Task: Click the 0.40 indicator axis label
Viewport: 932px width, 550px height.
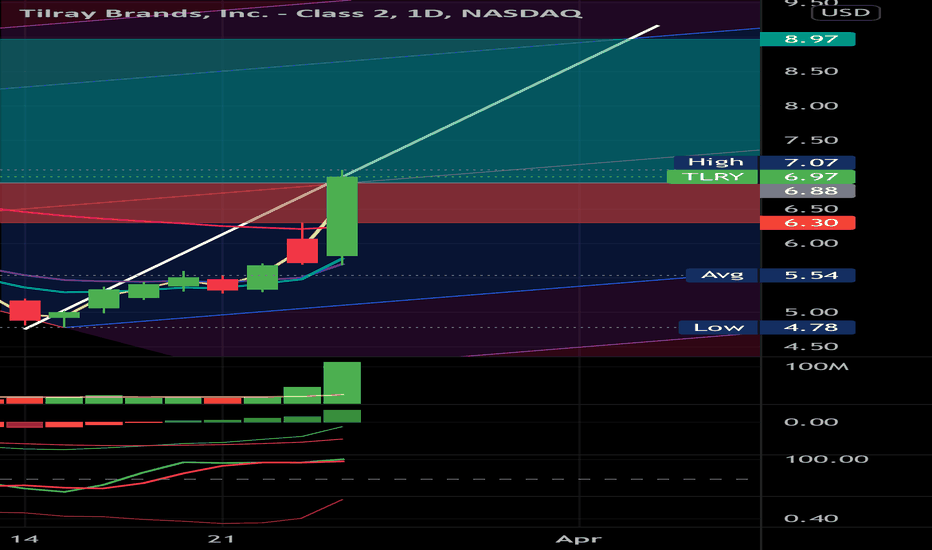Action: [811, 518]
